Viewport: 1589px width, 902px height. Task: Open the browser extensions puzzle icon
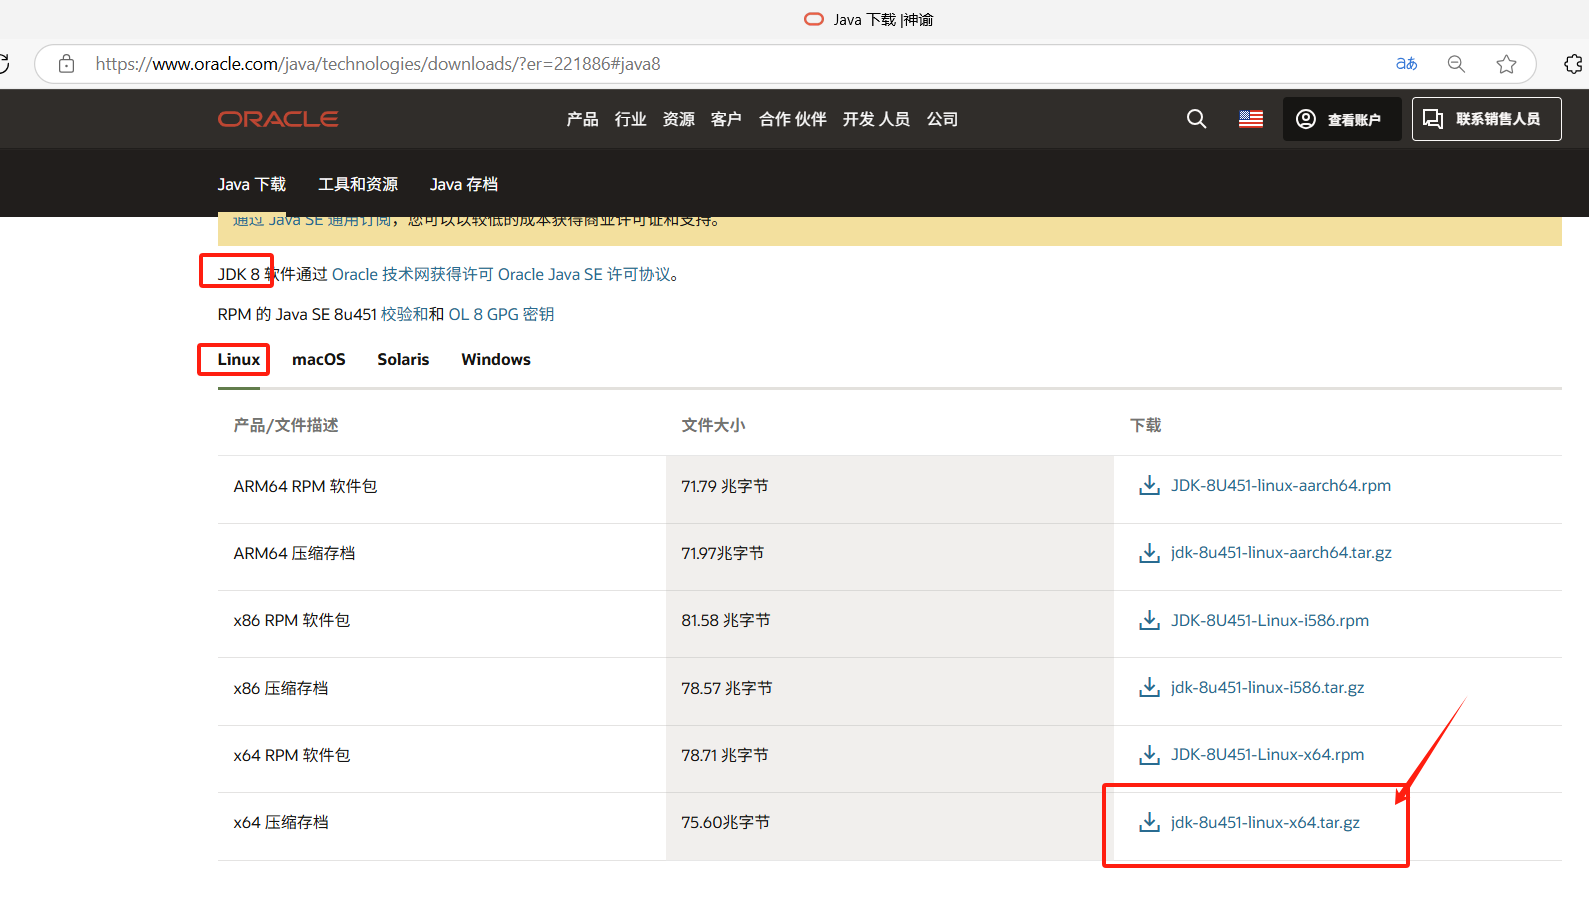1573,64
